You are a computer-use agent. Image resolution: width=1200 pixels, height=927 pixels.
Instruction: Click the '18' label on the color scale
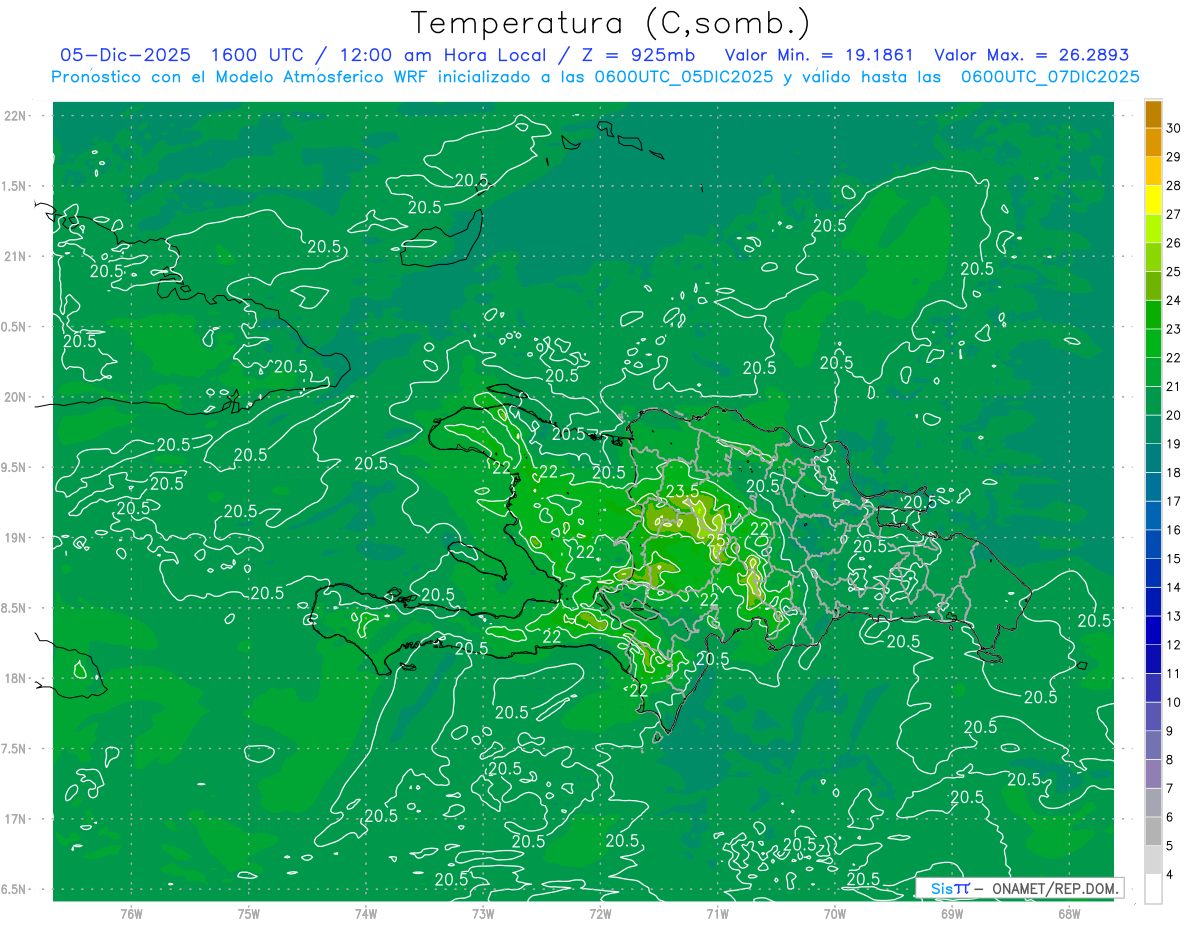pos(1174,472)
